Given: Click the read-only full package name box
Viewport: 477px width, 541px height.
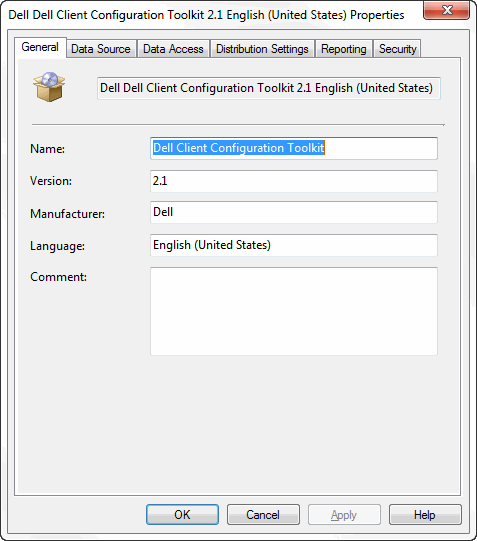Looking at the screenshot, I should click(269, 88).
